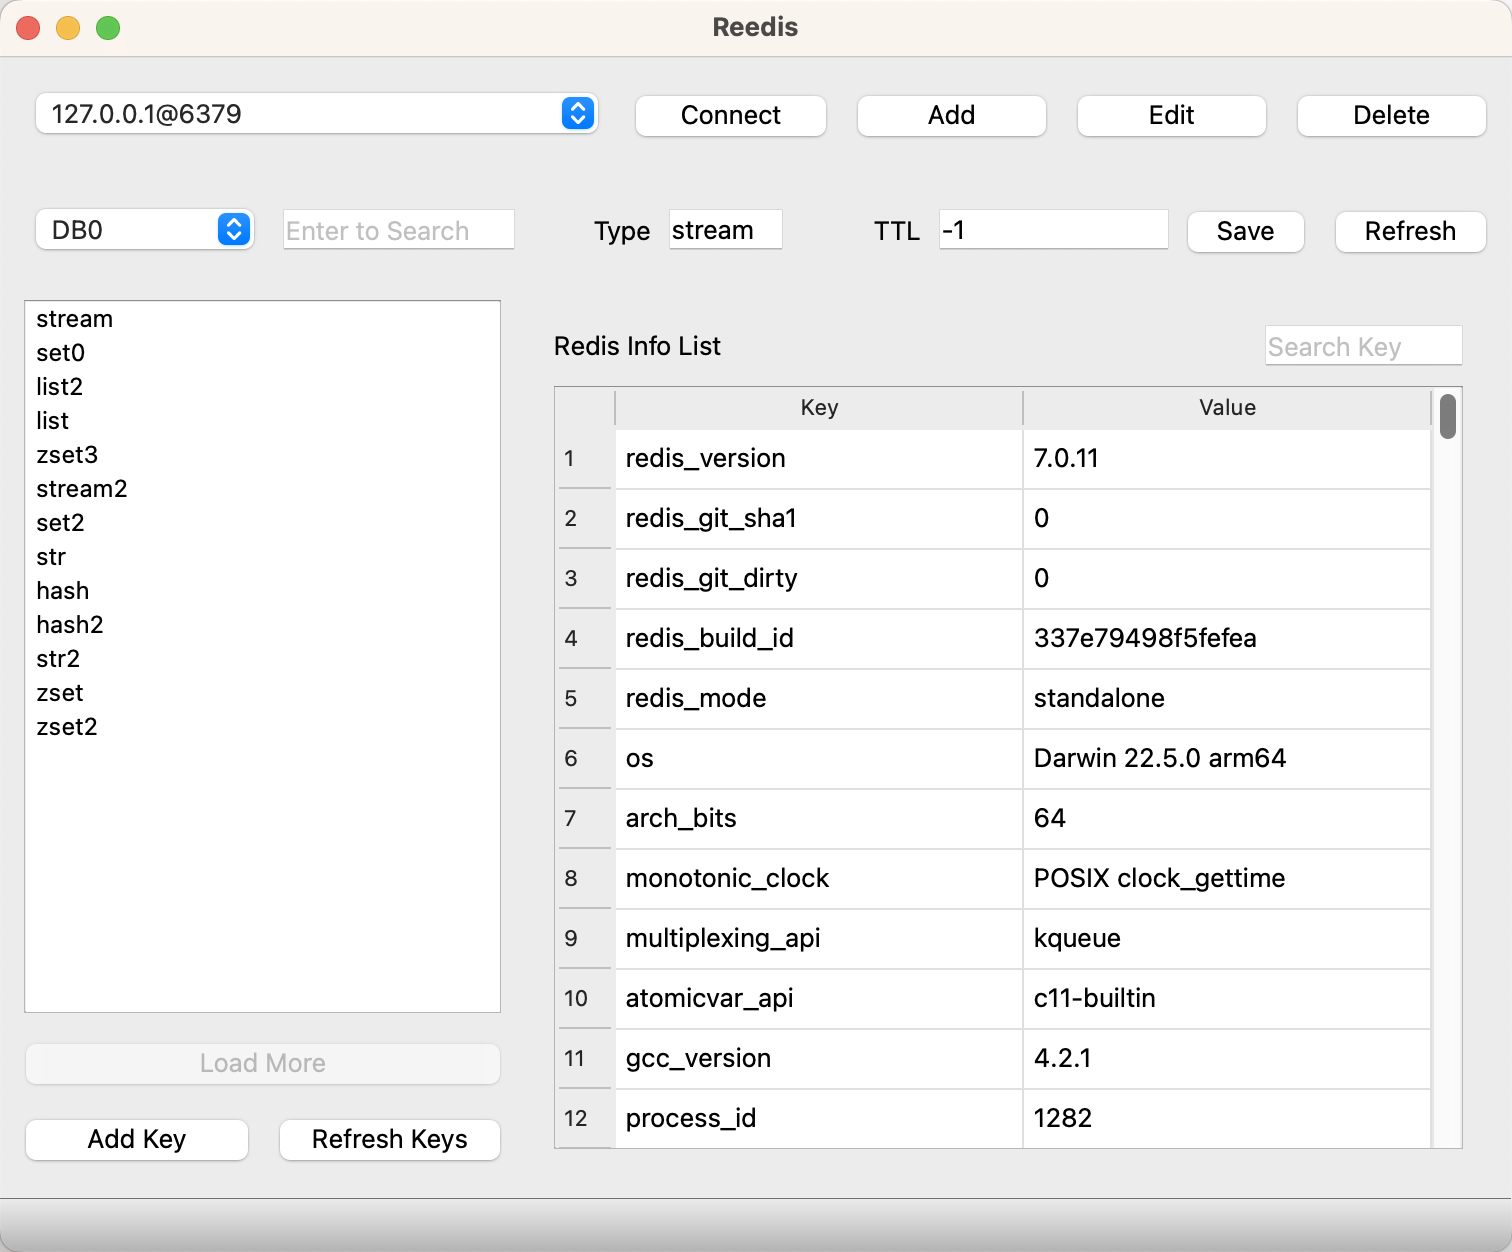Select row header number 12

click(x=585, y=1119)
